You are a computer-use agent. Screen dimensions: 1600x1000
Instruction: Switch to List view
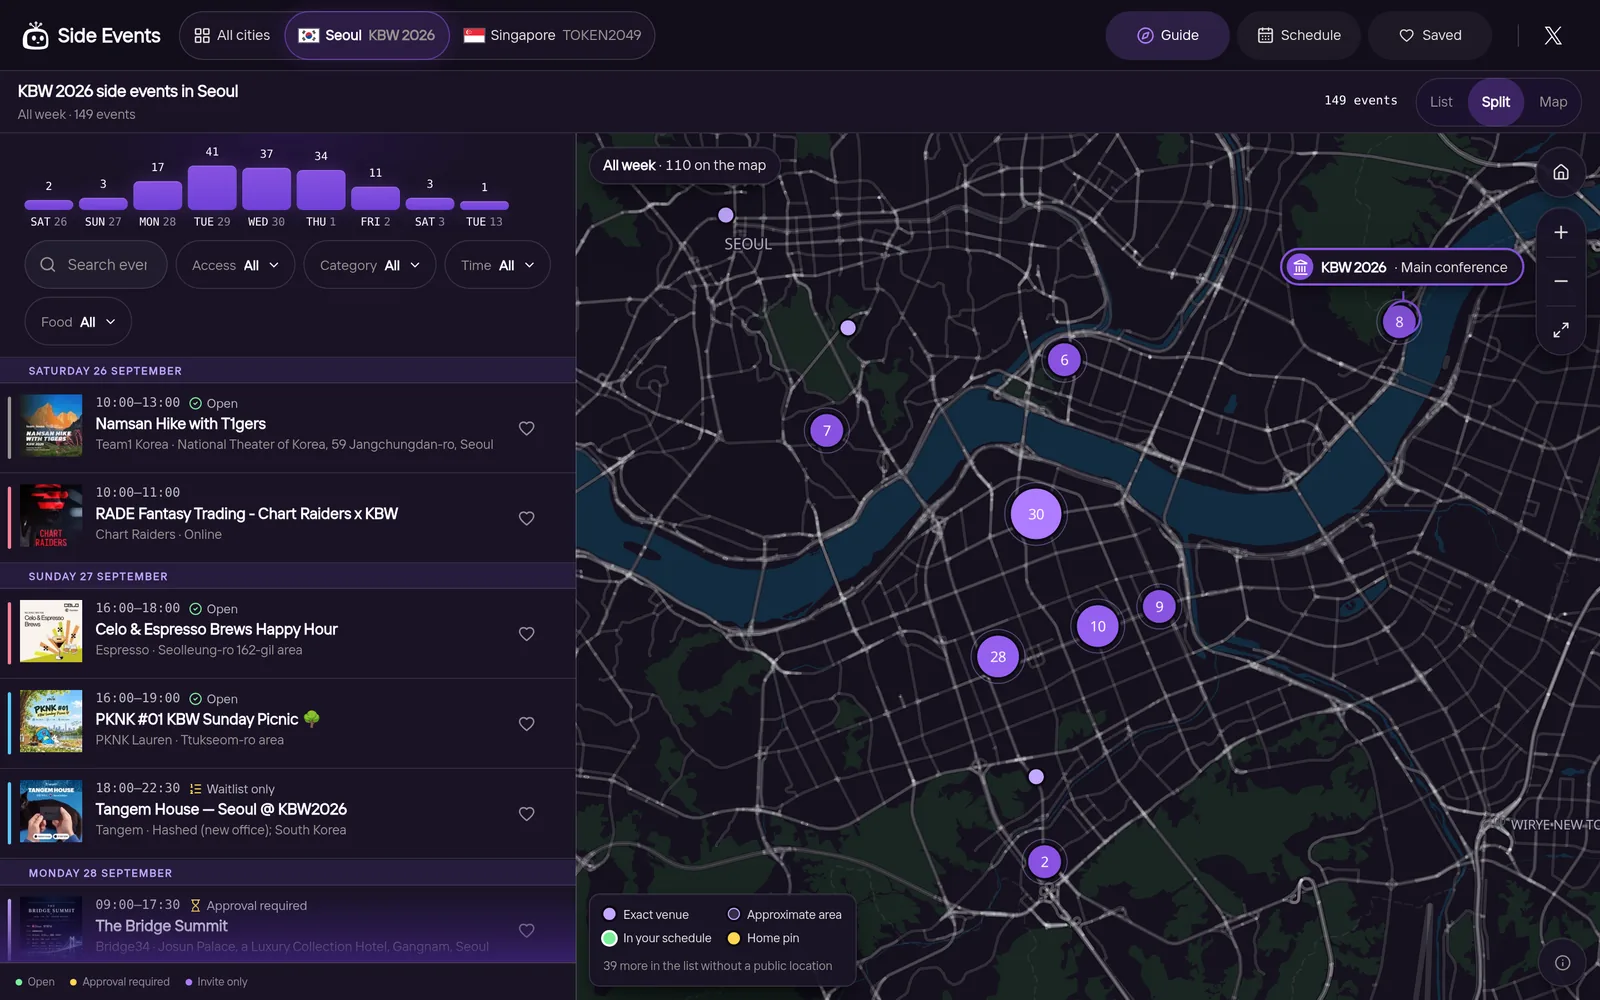click(1441, 102)
